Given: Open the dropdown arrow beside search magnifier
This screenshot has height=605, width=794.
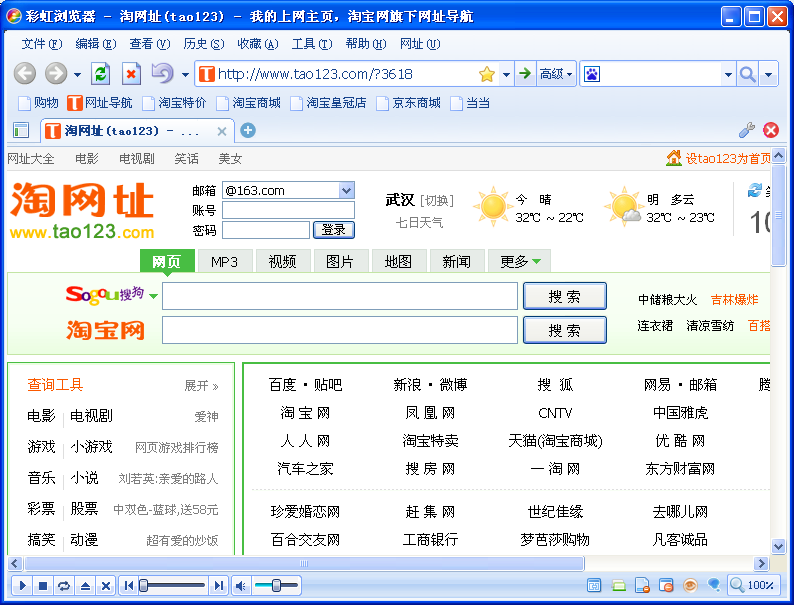Looking at the screenshot, I should (x=768, y=75).
